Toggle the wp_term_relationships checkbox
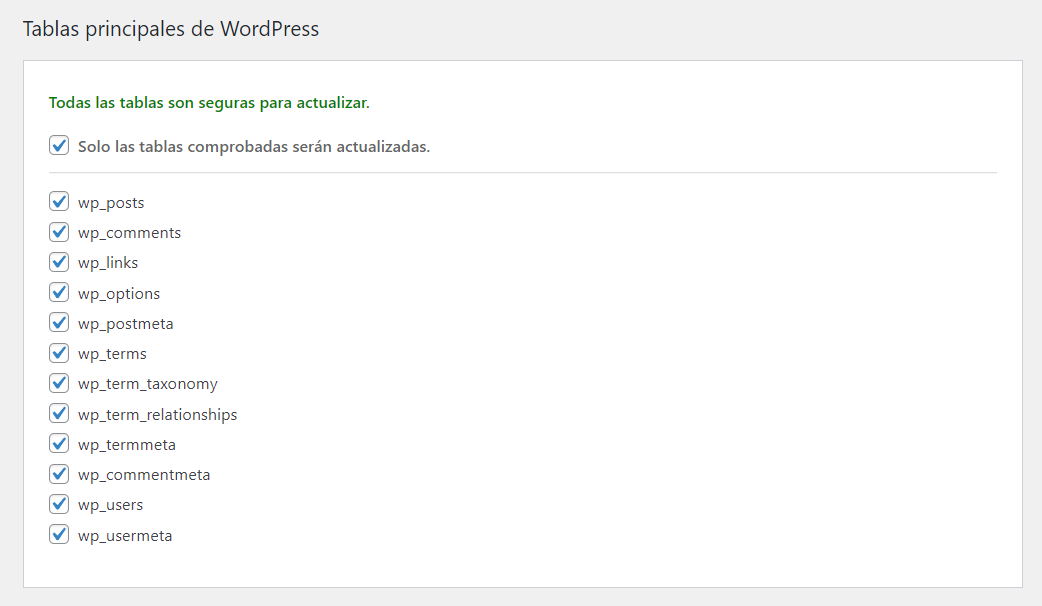 coord(59,413)
